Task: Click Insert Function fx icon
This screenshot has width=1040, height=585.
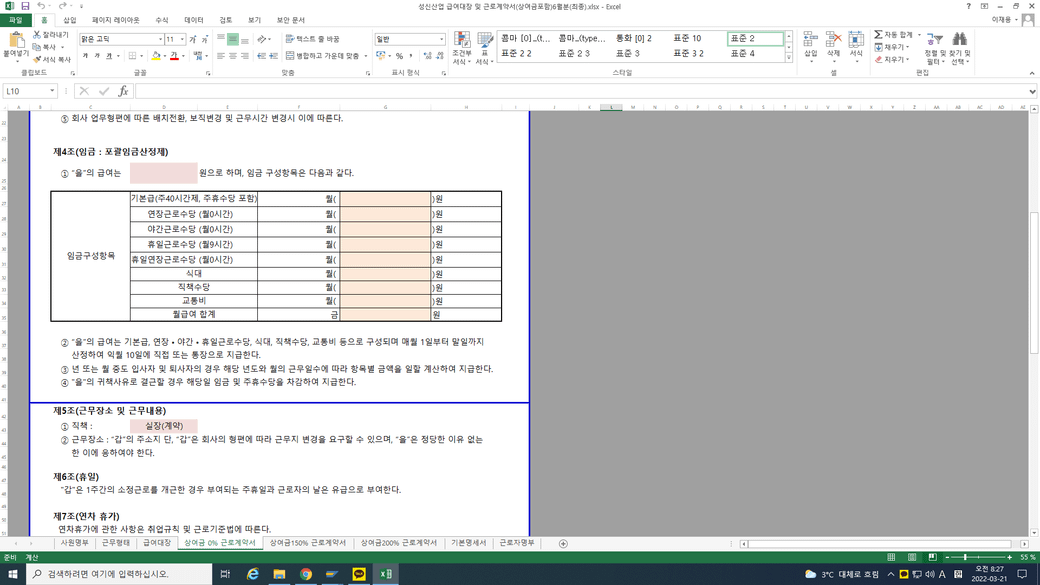Action: [x=123, y=91]
